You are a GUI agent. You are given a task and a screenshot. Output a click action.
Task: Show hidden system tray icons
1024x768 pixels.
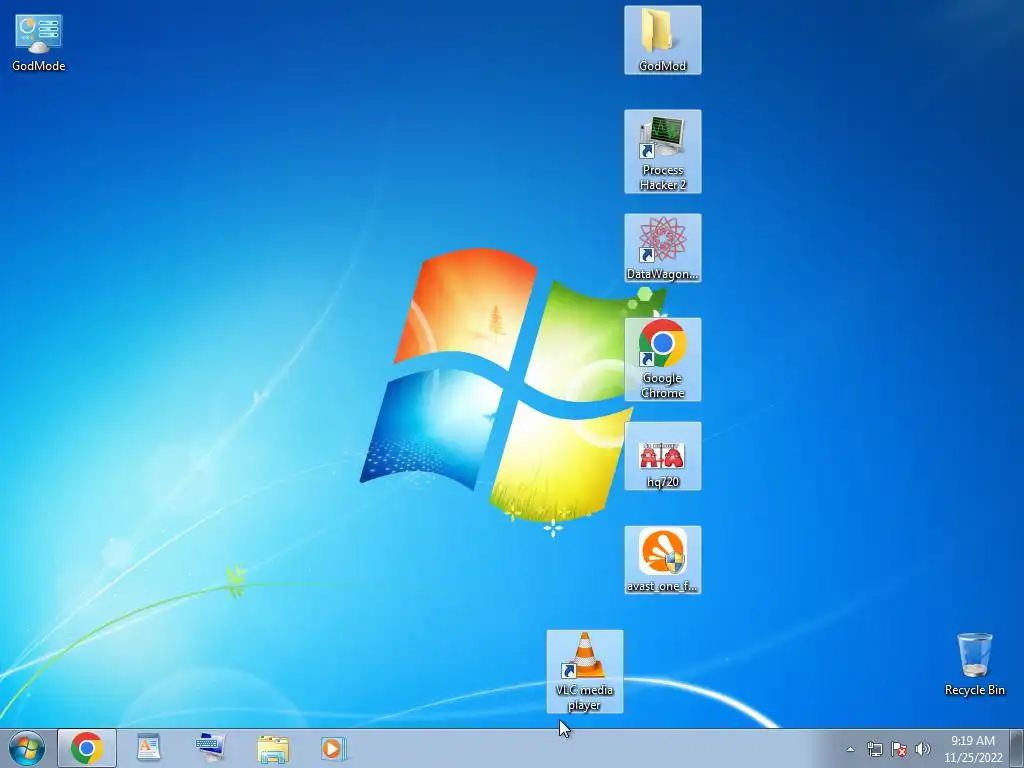(850, 749)
